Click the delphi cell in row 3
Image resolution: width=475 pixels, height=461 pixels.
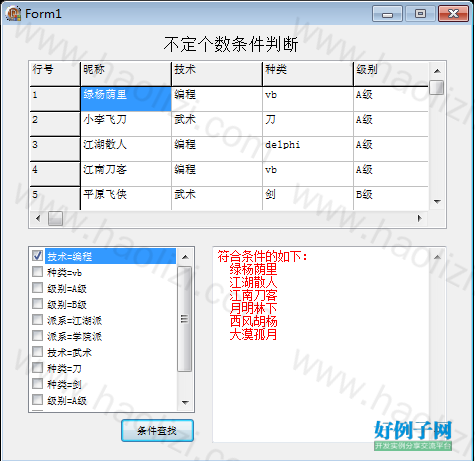click(x=308, y=149)
